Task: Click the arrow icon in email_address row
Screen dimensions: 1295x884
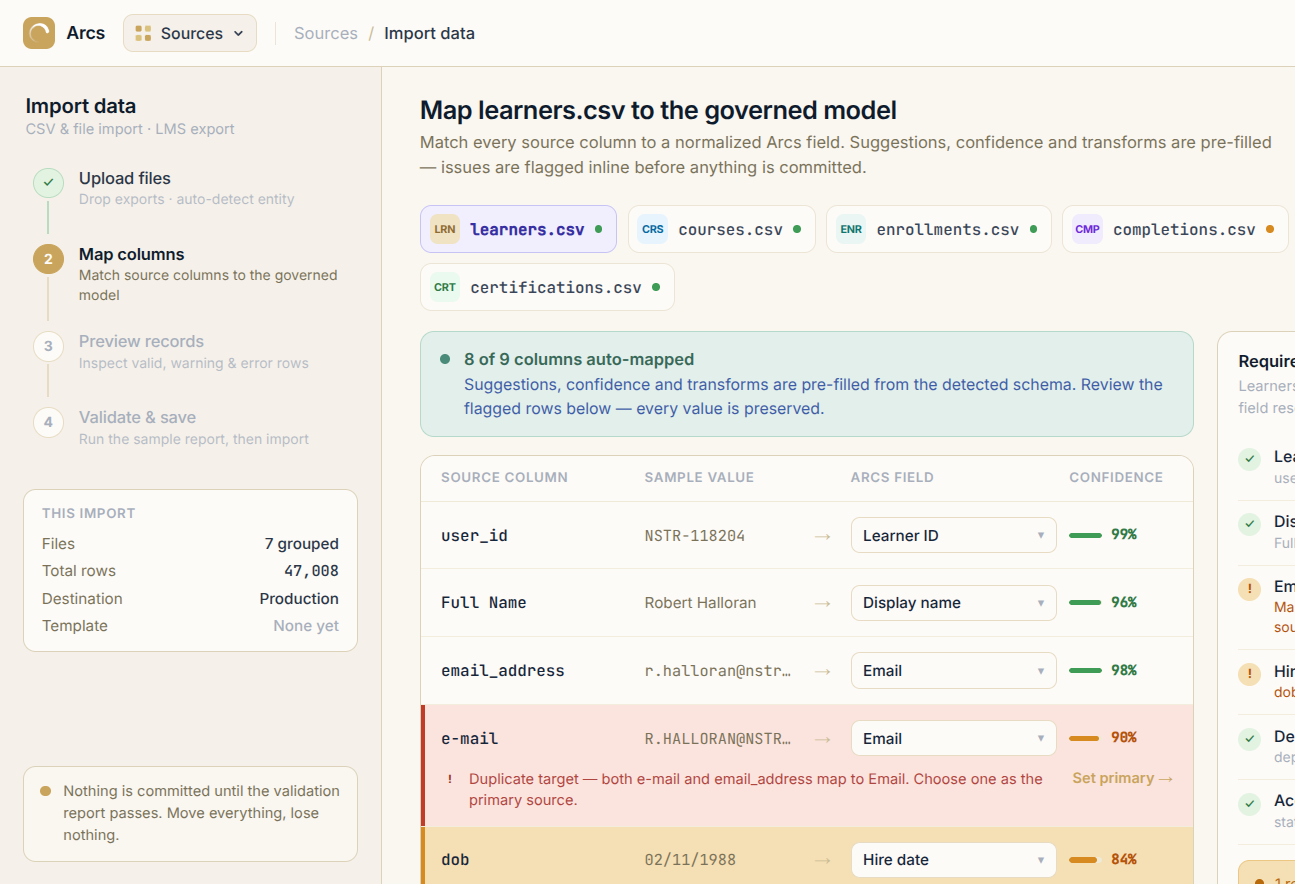Action: [822, 672]
